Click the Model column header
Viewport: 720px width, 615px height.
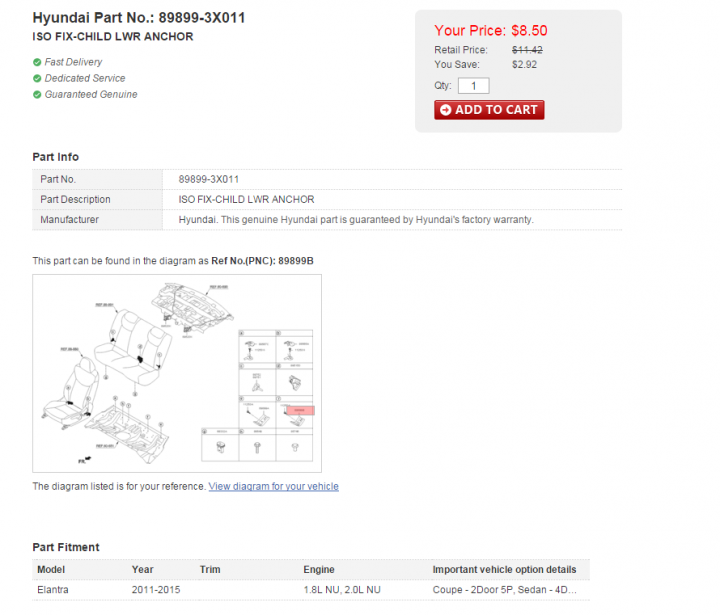click(51, 570)
